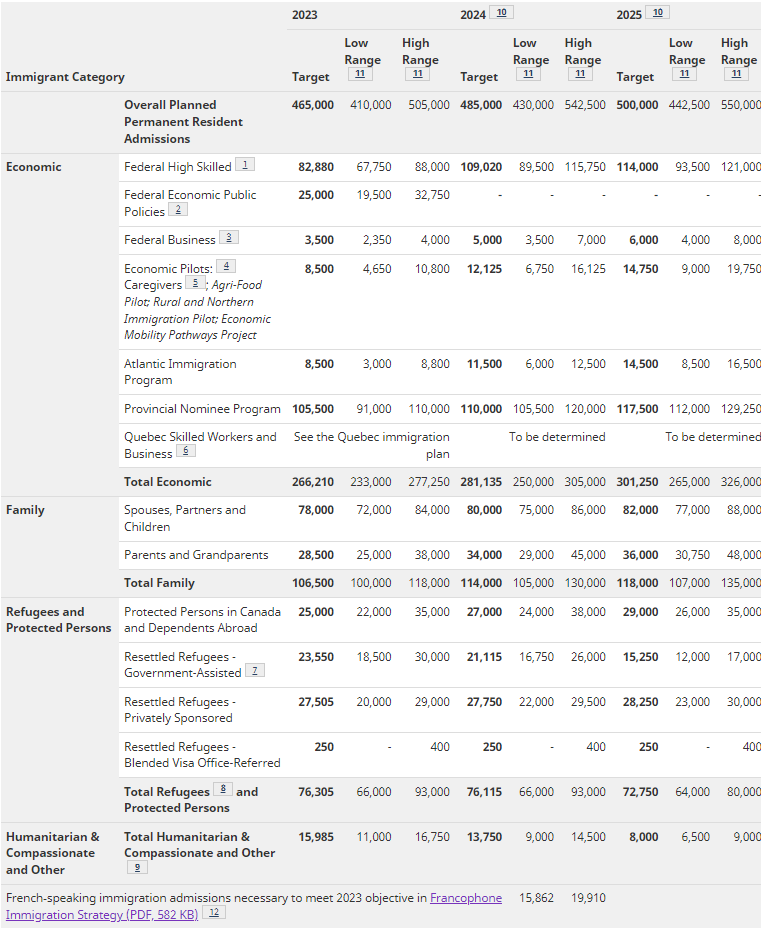The height and width of the screenshot is (928, 762).
Task: Open footnote 11 under 2024 High Range
Action: (580, 74)
